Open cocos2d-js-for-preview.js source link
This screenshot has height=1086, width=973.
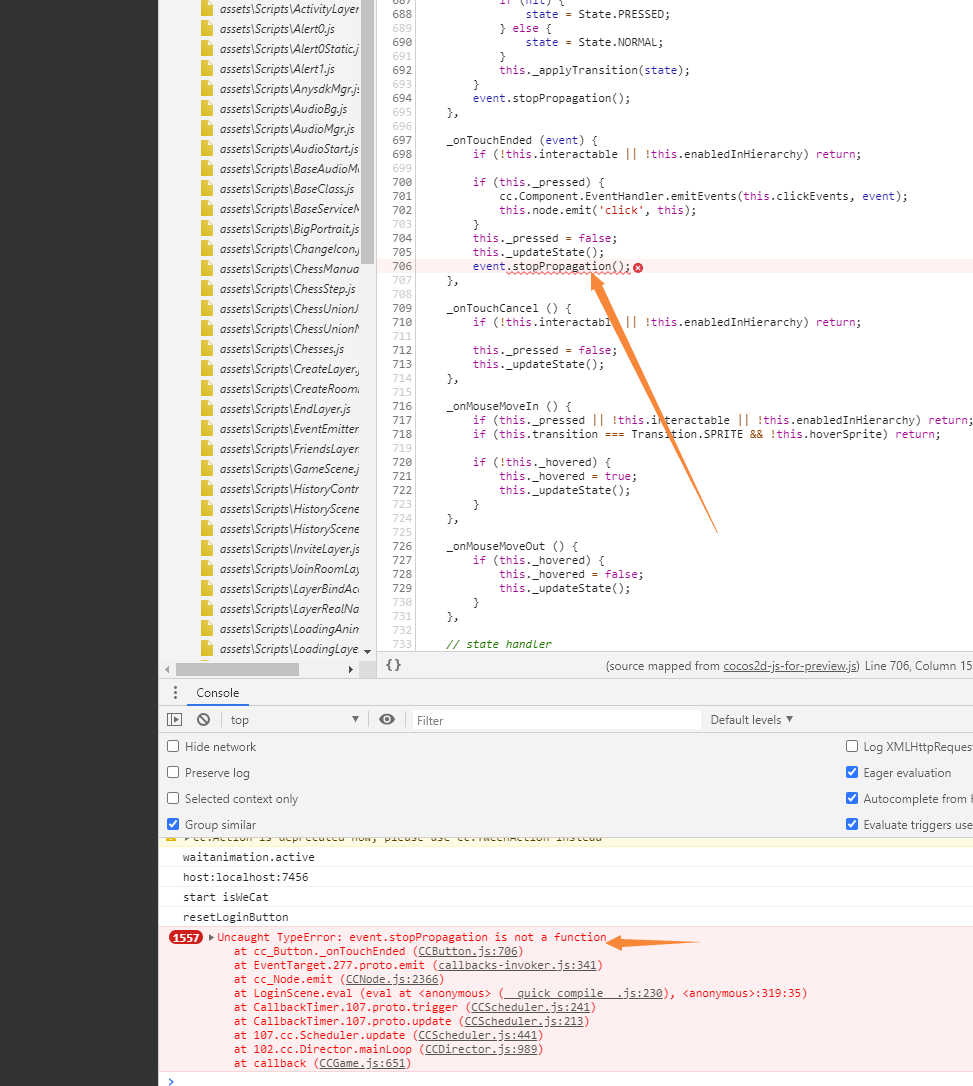pyautogui.click(x=791, y=666)
